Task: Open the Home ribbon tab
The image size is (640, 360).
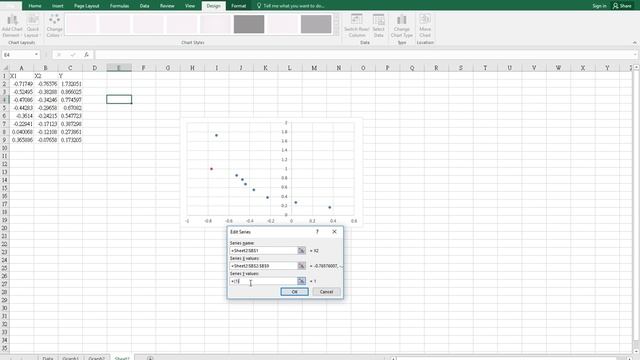Action: click(x=35, y=6)
